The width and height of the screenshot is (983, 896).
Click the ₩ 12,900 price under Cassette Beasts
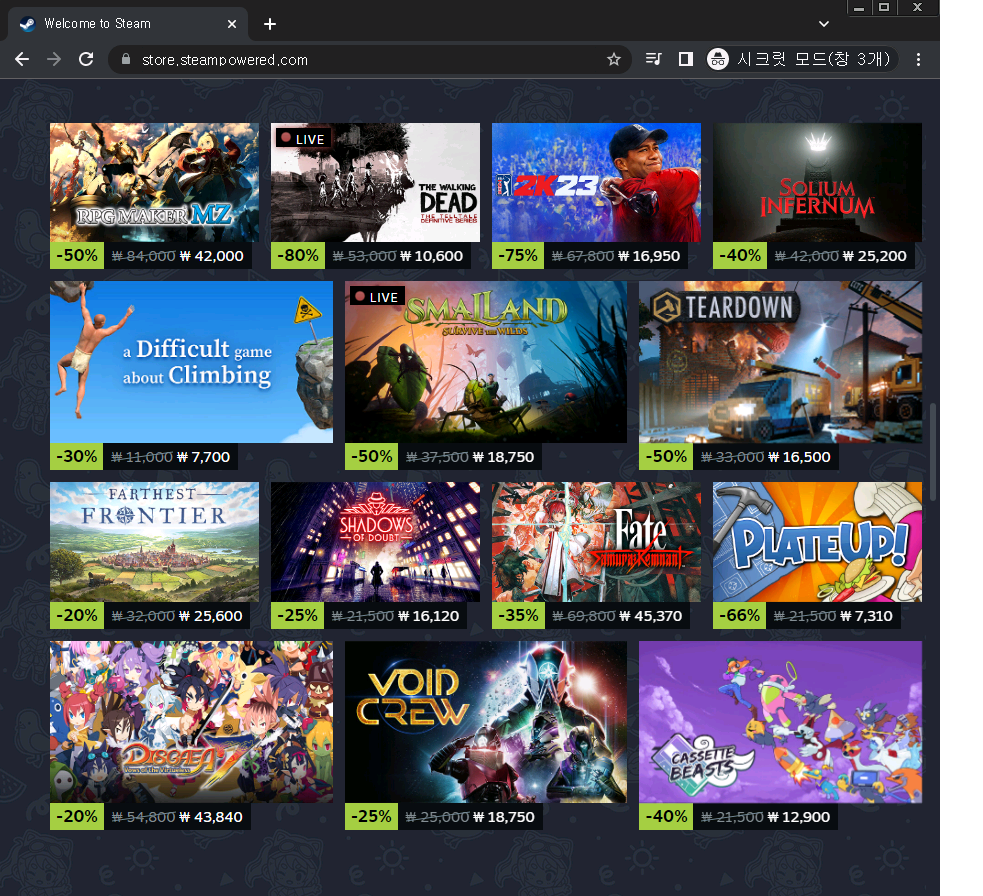coord(799,817)
